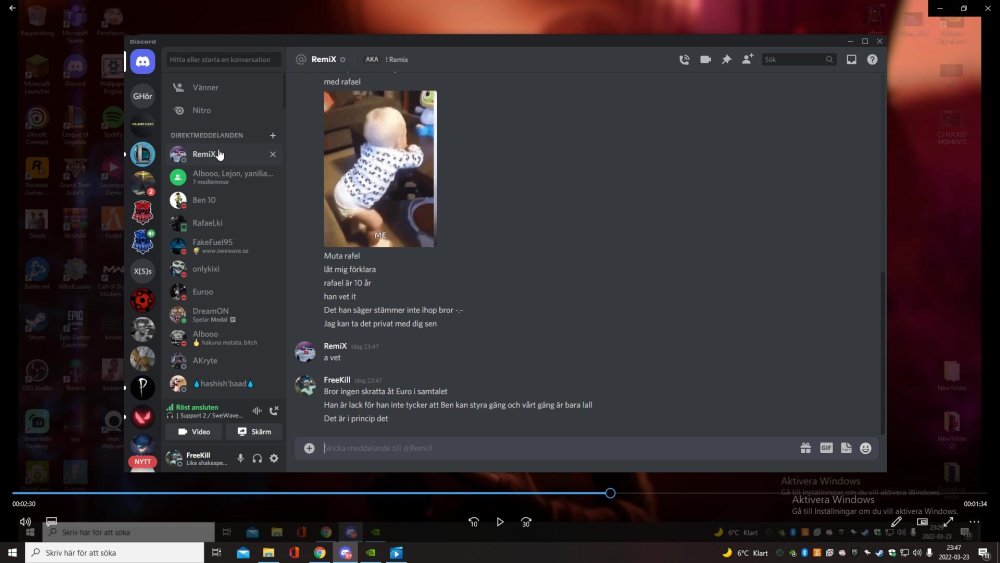This screenshot has width=1000, height=563.
Task: Open the video player volume control
Action: [25, 522]
